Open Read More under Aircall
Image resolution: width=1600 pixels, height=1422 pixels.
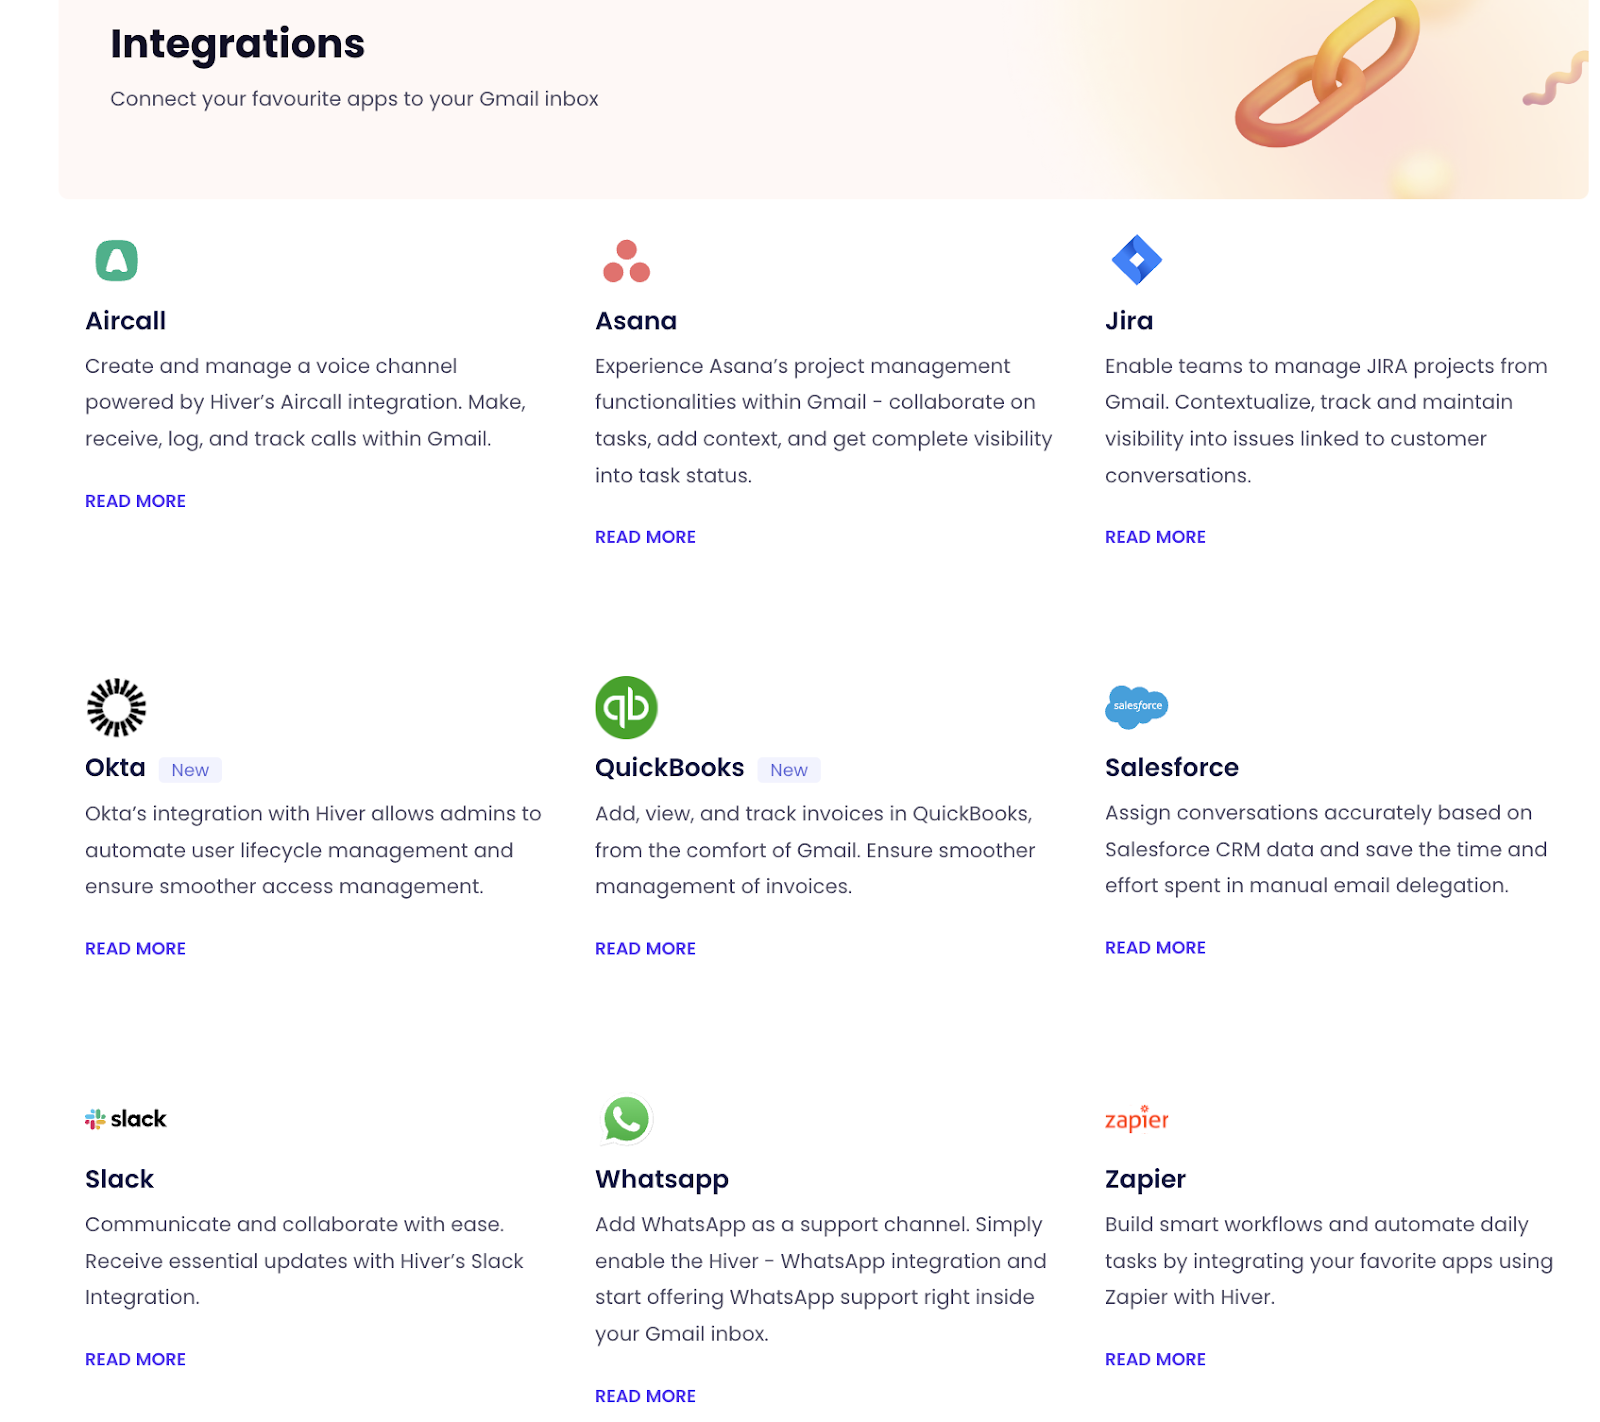click(135, 501)
